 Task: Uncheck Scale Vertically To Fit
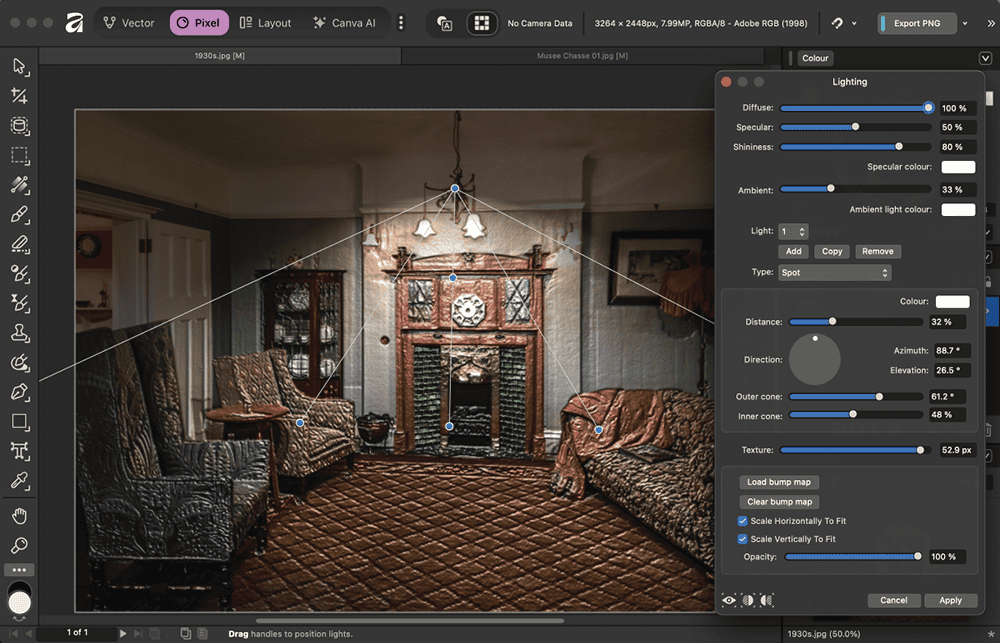(742, 539)
